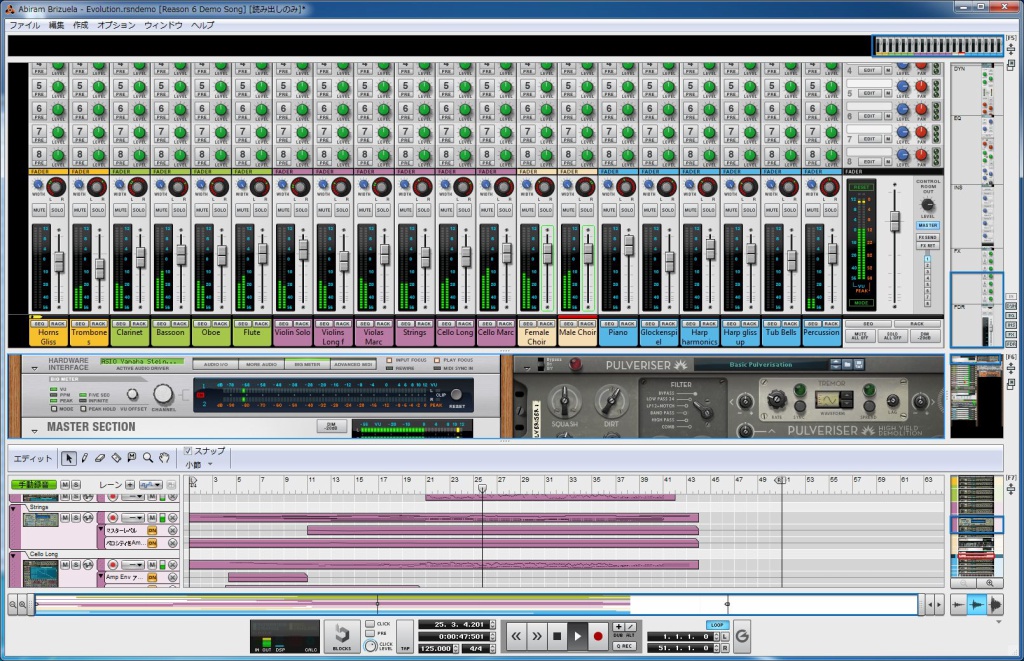Select the Eraser tool in sequencer toolbar
Screen dimensions: 1024x661
[101, 458]
